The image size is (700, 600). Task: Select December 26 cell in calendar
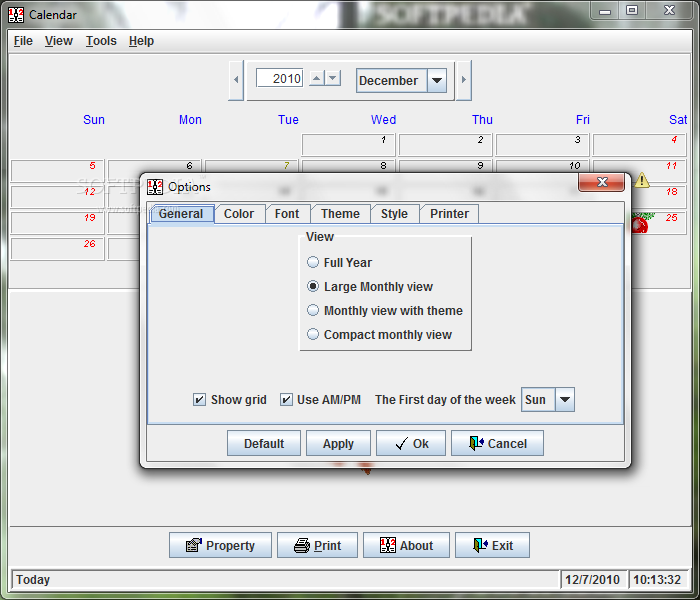(57, 249)
